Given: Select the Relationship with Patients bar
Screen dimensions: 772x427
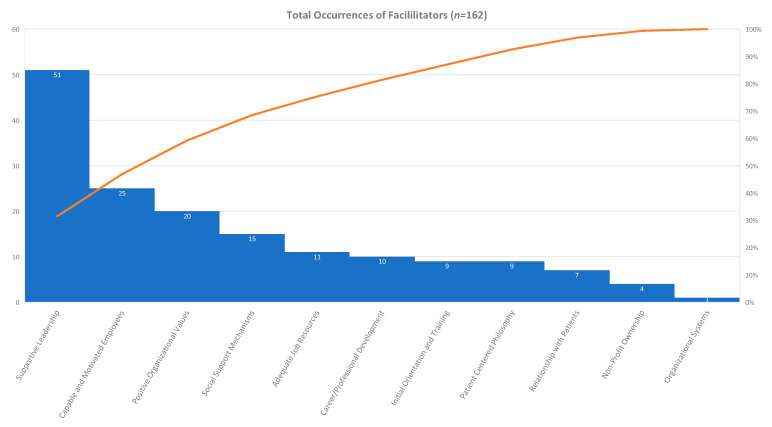Looking at the screenshot, I should click(x=577, y=287).
